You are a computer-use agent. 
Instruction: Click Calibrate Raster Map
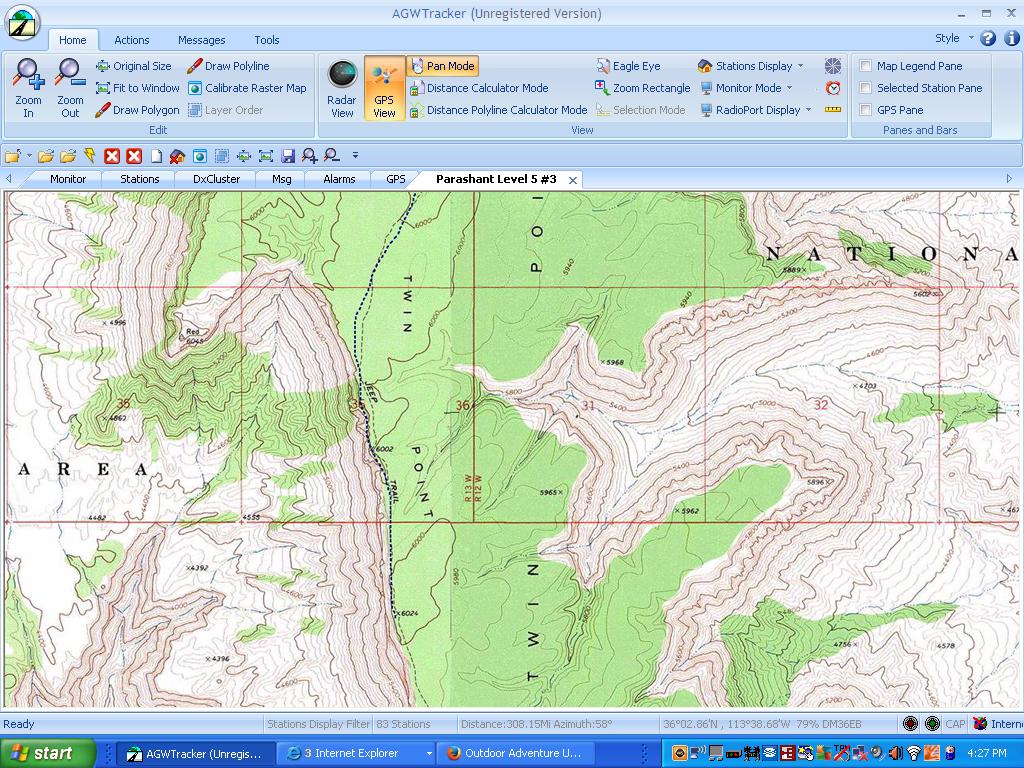point(247,88)
